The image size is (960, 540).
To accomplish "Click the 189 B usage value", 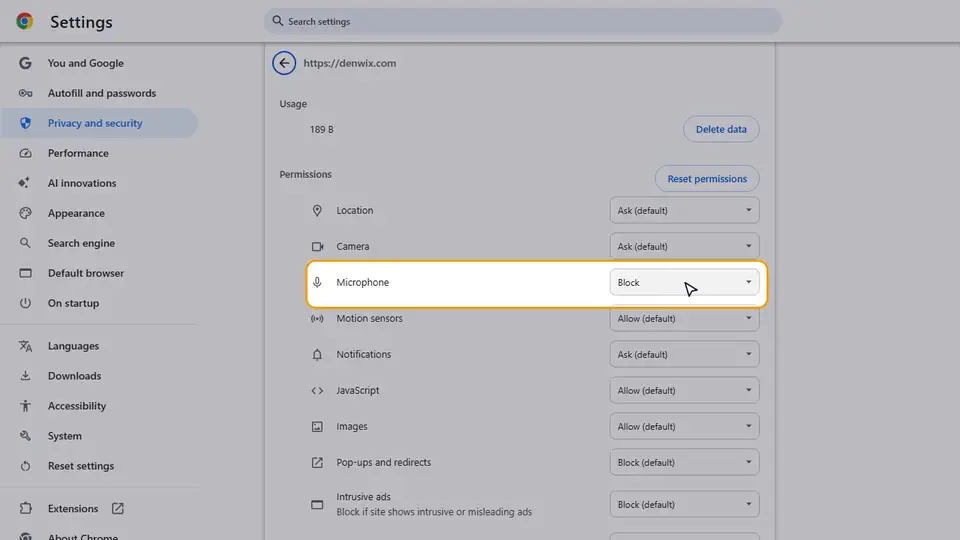I will (x=321, y=129).
